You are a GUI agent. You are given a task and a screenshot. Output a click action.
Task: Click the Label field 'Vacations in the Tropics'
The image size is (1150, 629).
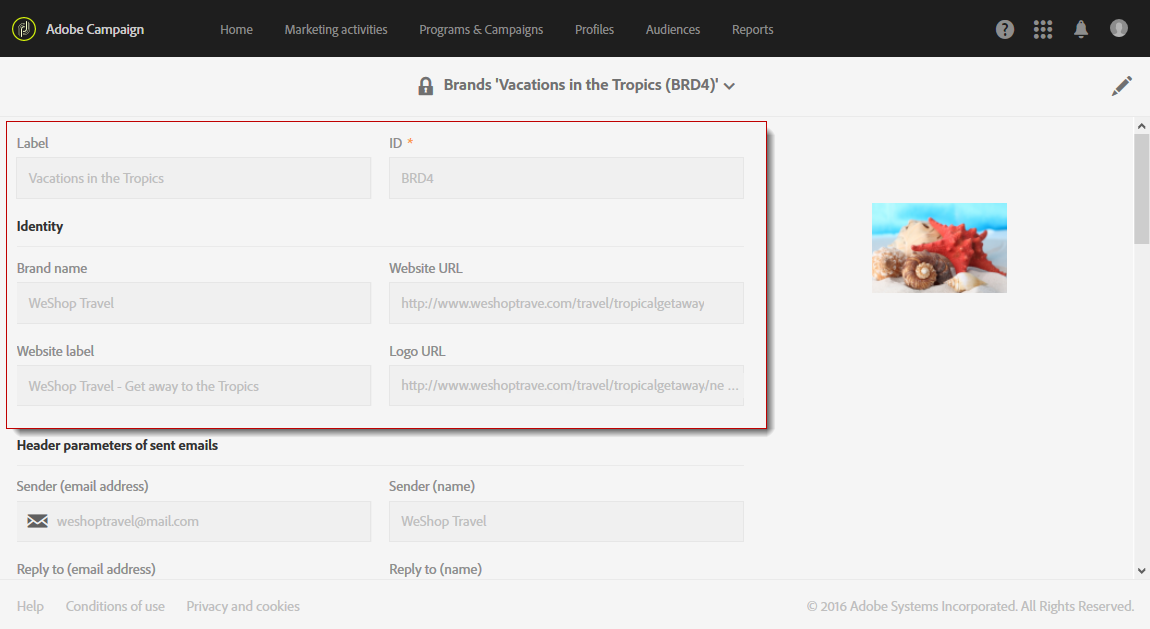[194, 178]
